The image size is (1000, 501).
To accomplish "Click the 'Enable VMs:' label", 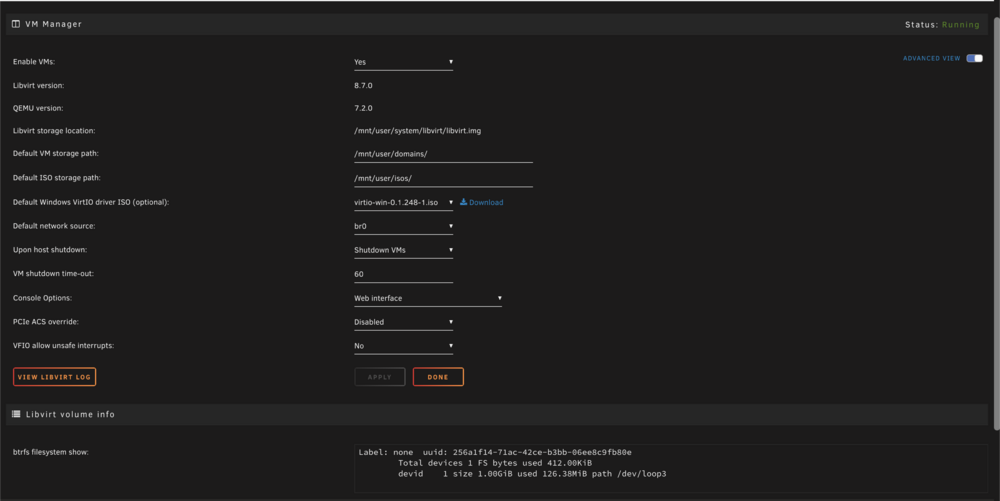I will (x=34, y=62).
